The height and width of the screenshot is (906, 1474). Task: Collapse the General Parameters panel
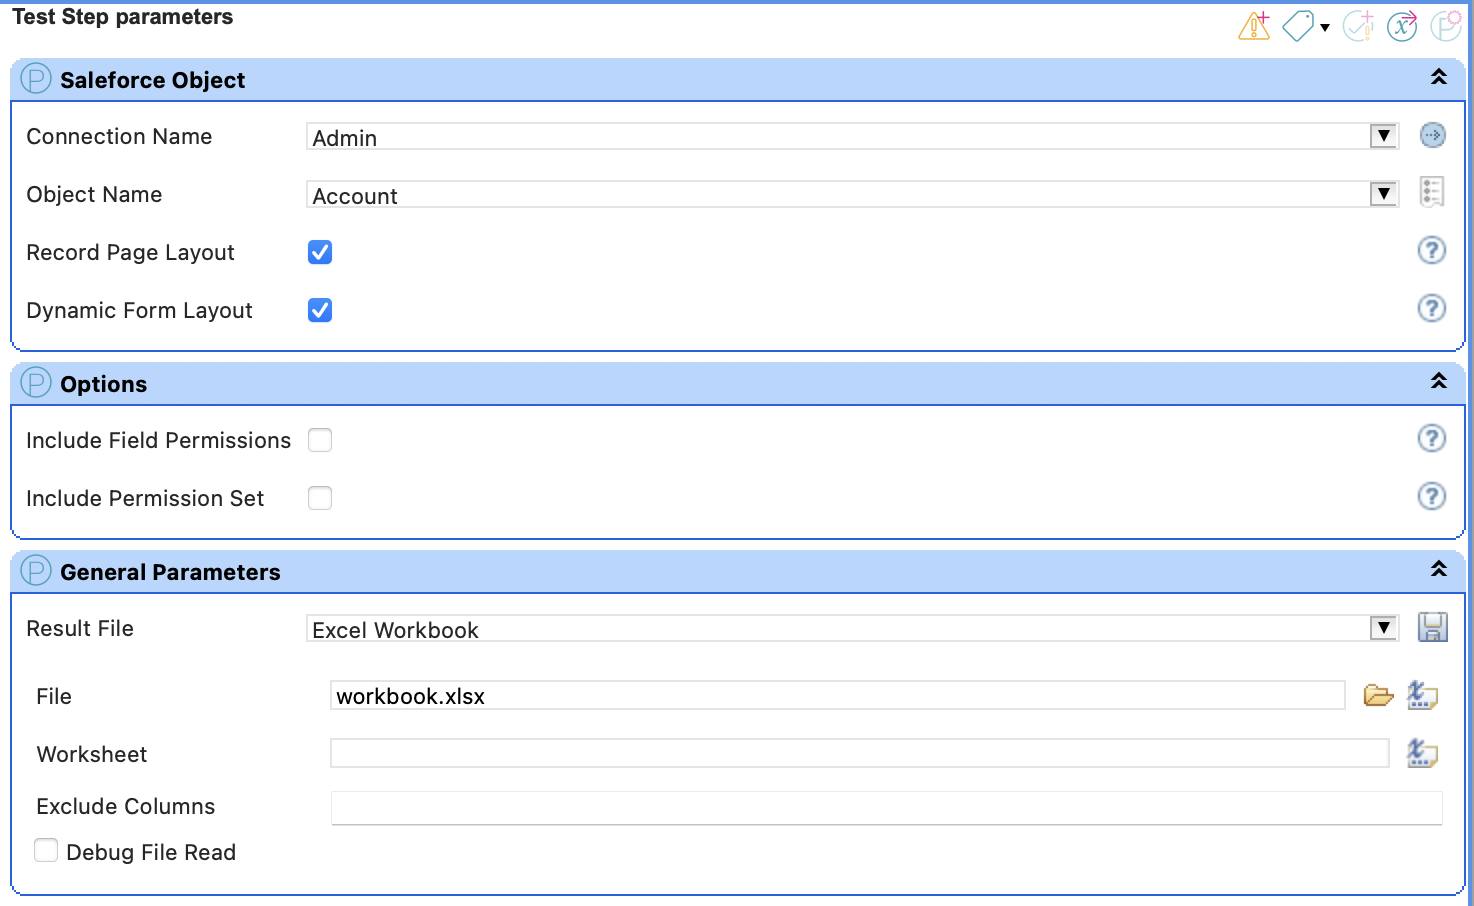[x=1439, y=568]
